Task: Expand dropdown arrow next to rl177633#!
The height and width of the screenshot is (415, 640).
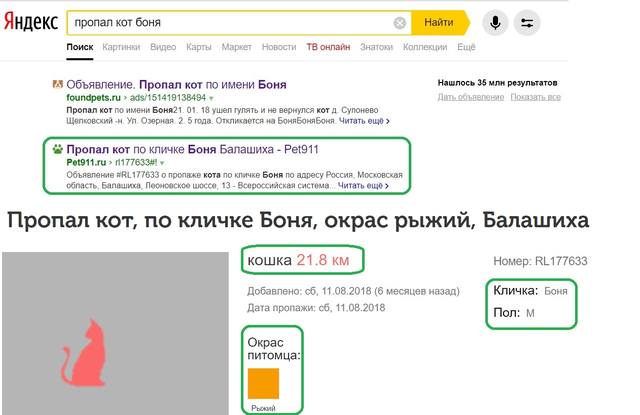Action: (162, 163)
